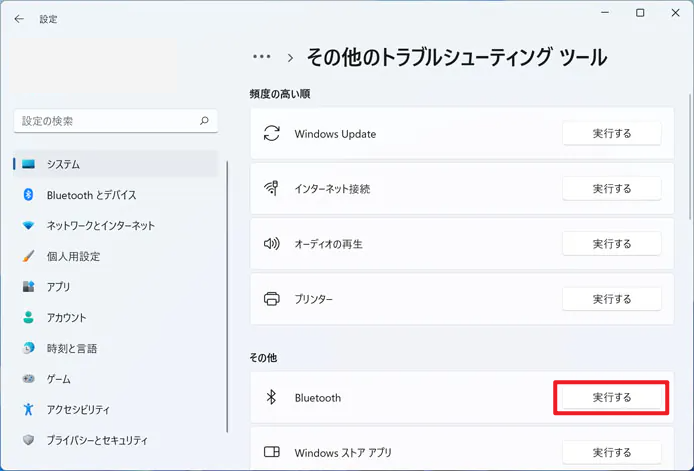Click the アクセシビリティ icon in the sidebar

(x=28, y=410)
